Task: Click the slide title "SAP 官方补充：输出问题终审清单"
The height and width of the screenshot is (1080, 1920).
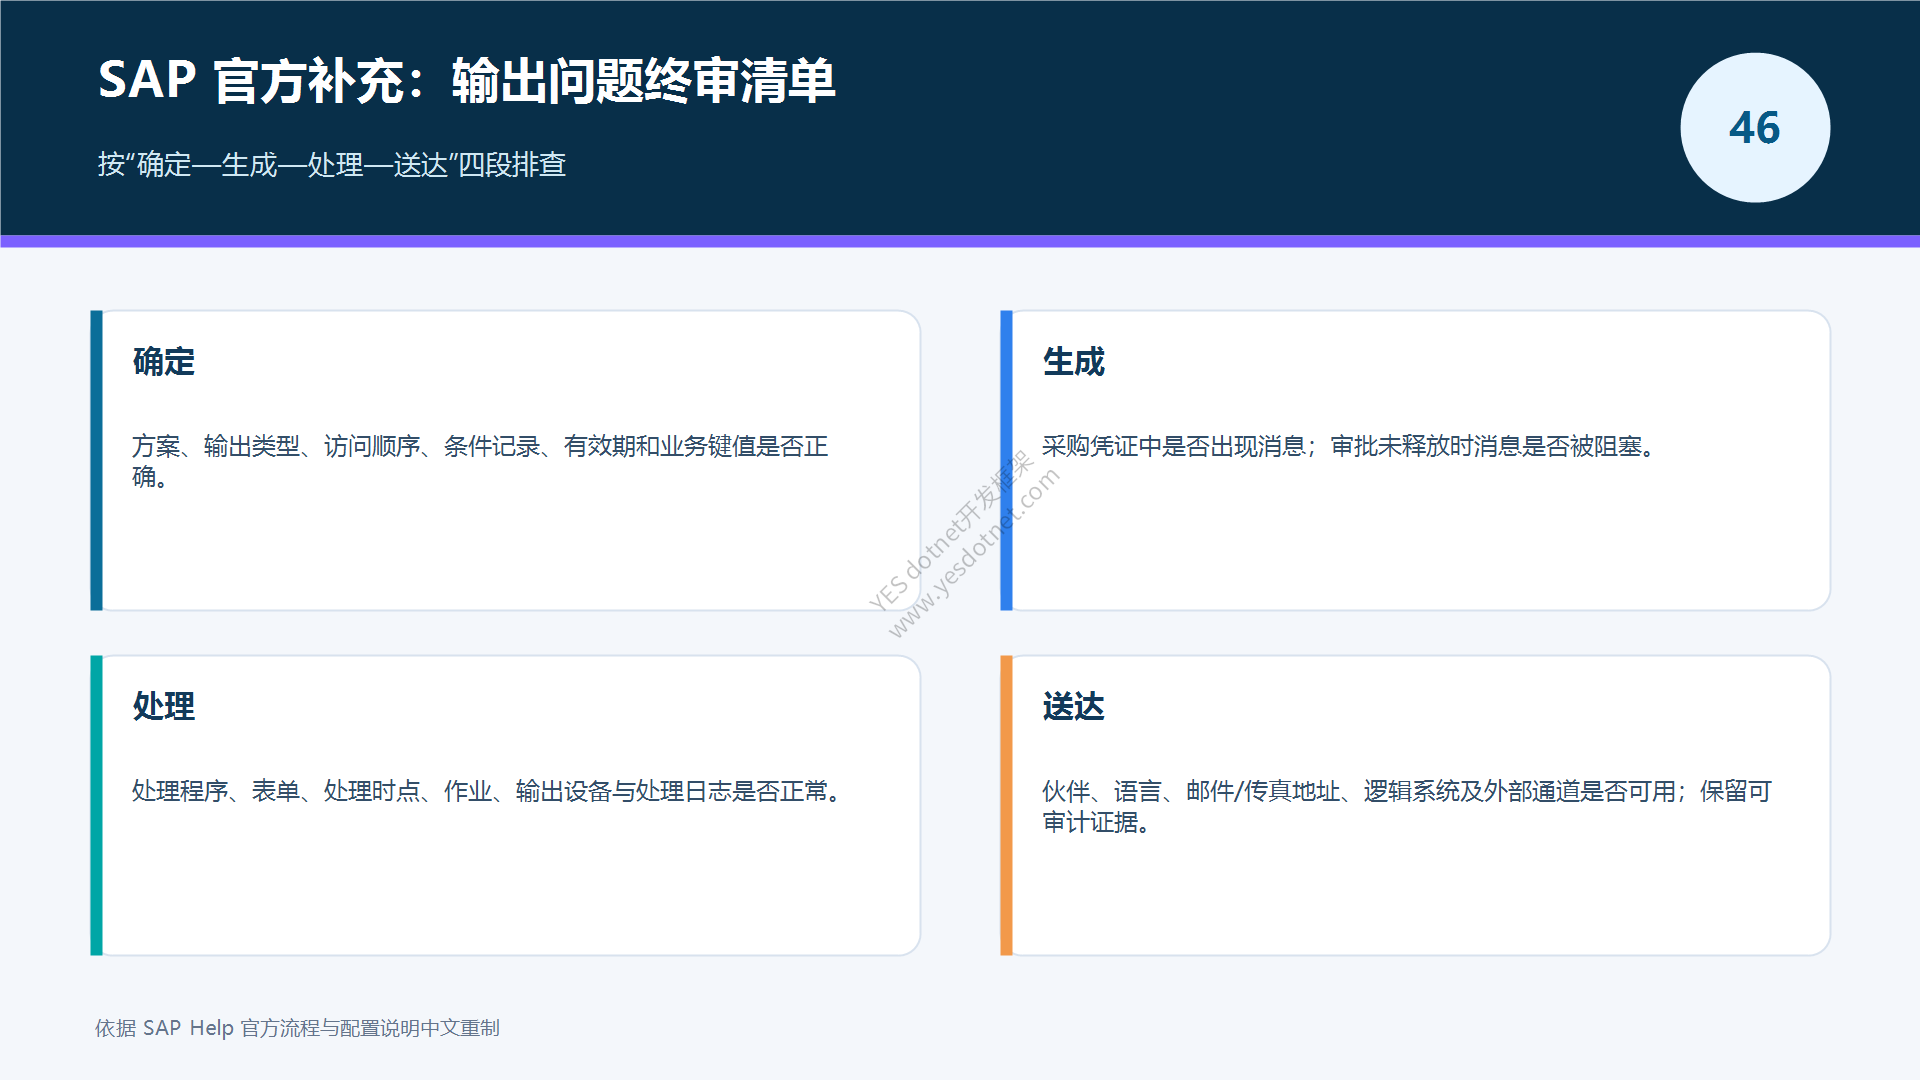Action: 466,81
